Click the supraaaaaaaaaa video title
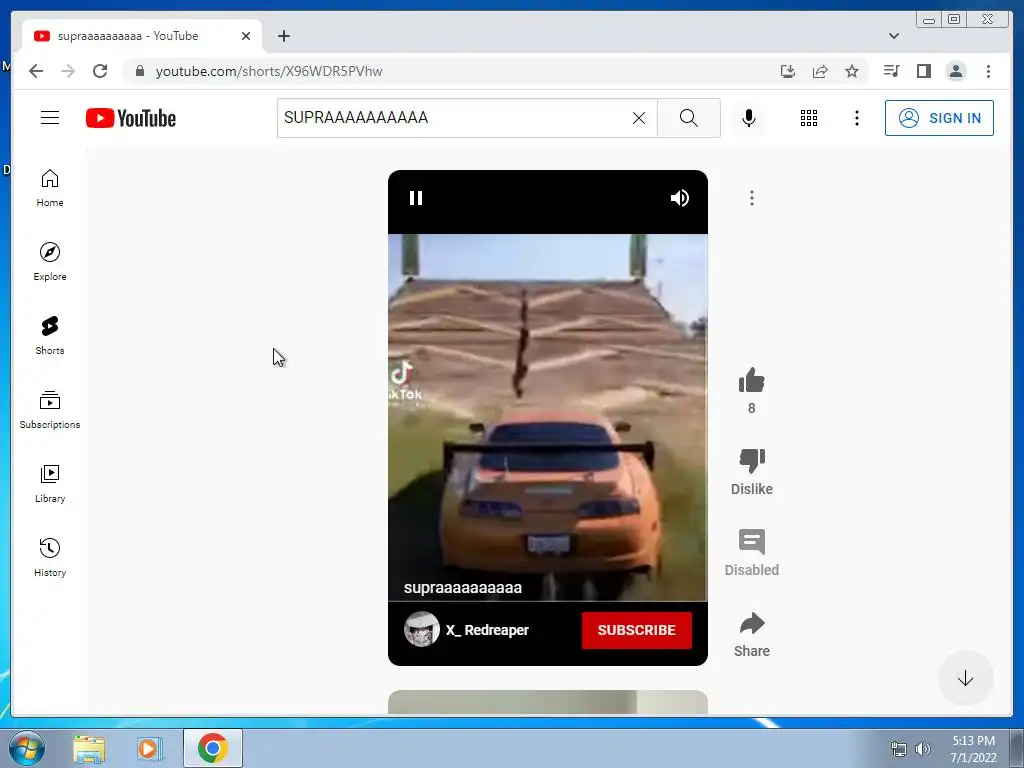 (x=462, y=588)
